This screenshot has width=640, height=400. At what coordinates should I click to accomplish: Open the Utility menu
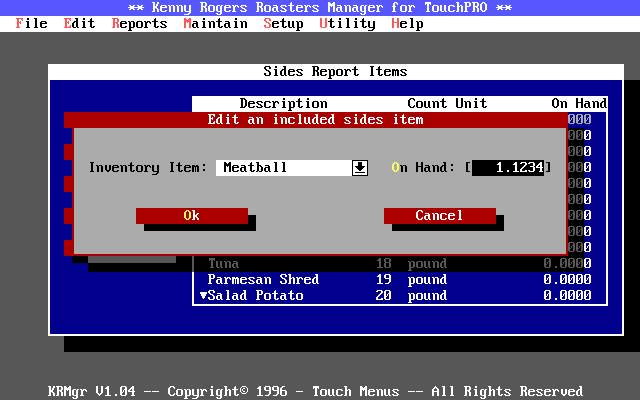[x=347, y=24]
